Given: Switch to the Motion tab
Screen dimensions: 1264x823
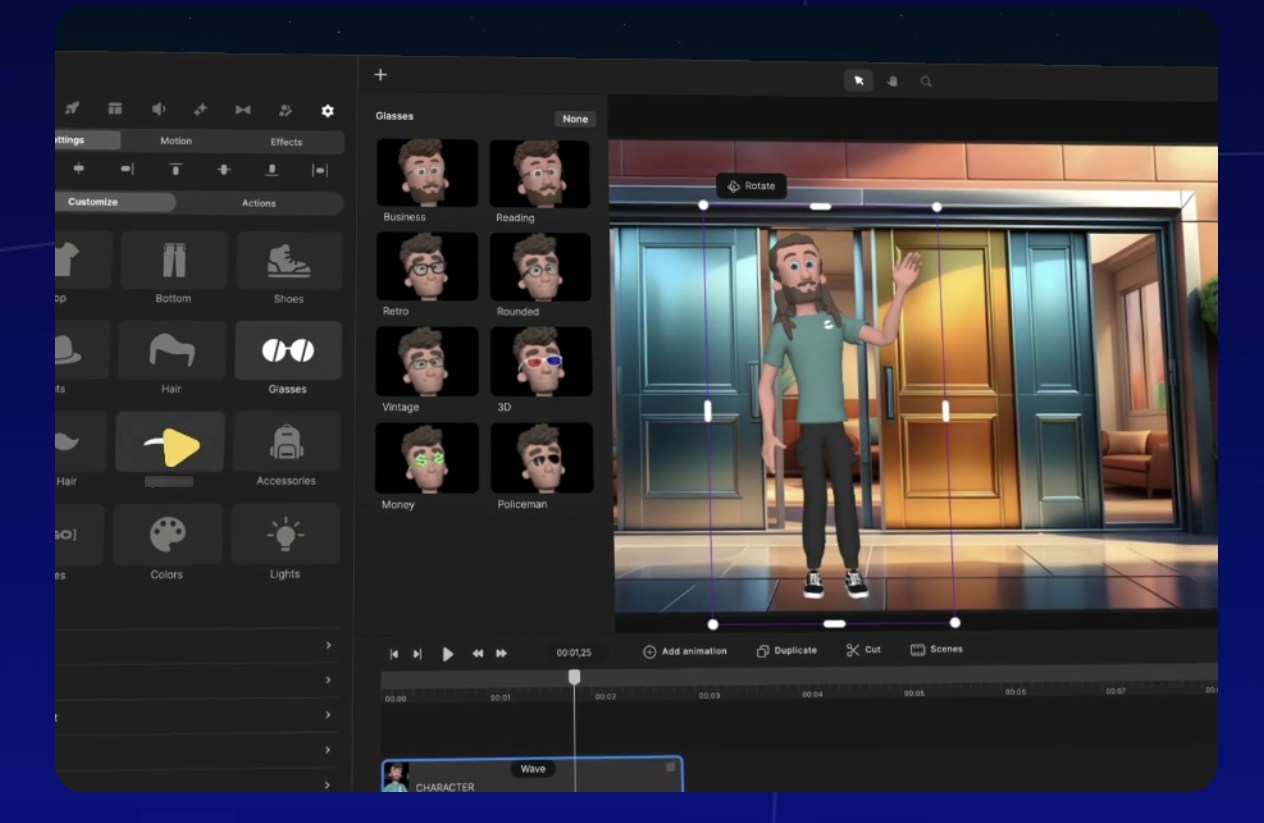Looking at the screenshot, I should click(176, 141).
